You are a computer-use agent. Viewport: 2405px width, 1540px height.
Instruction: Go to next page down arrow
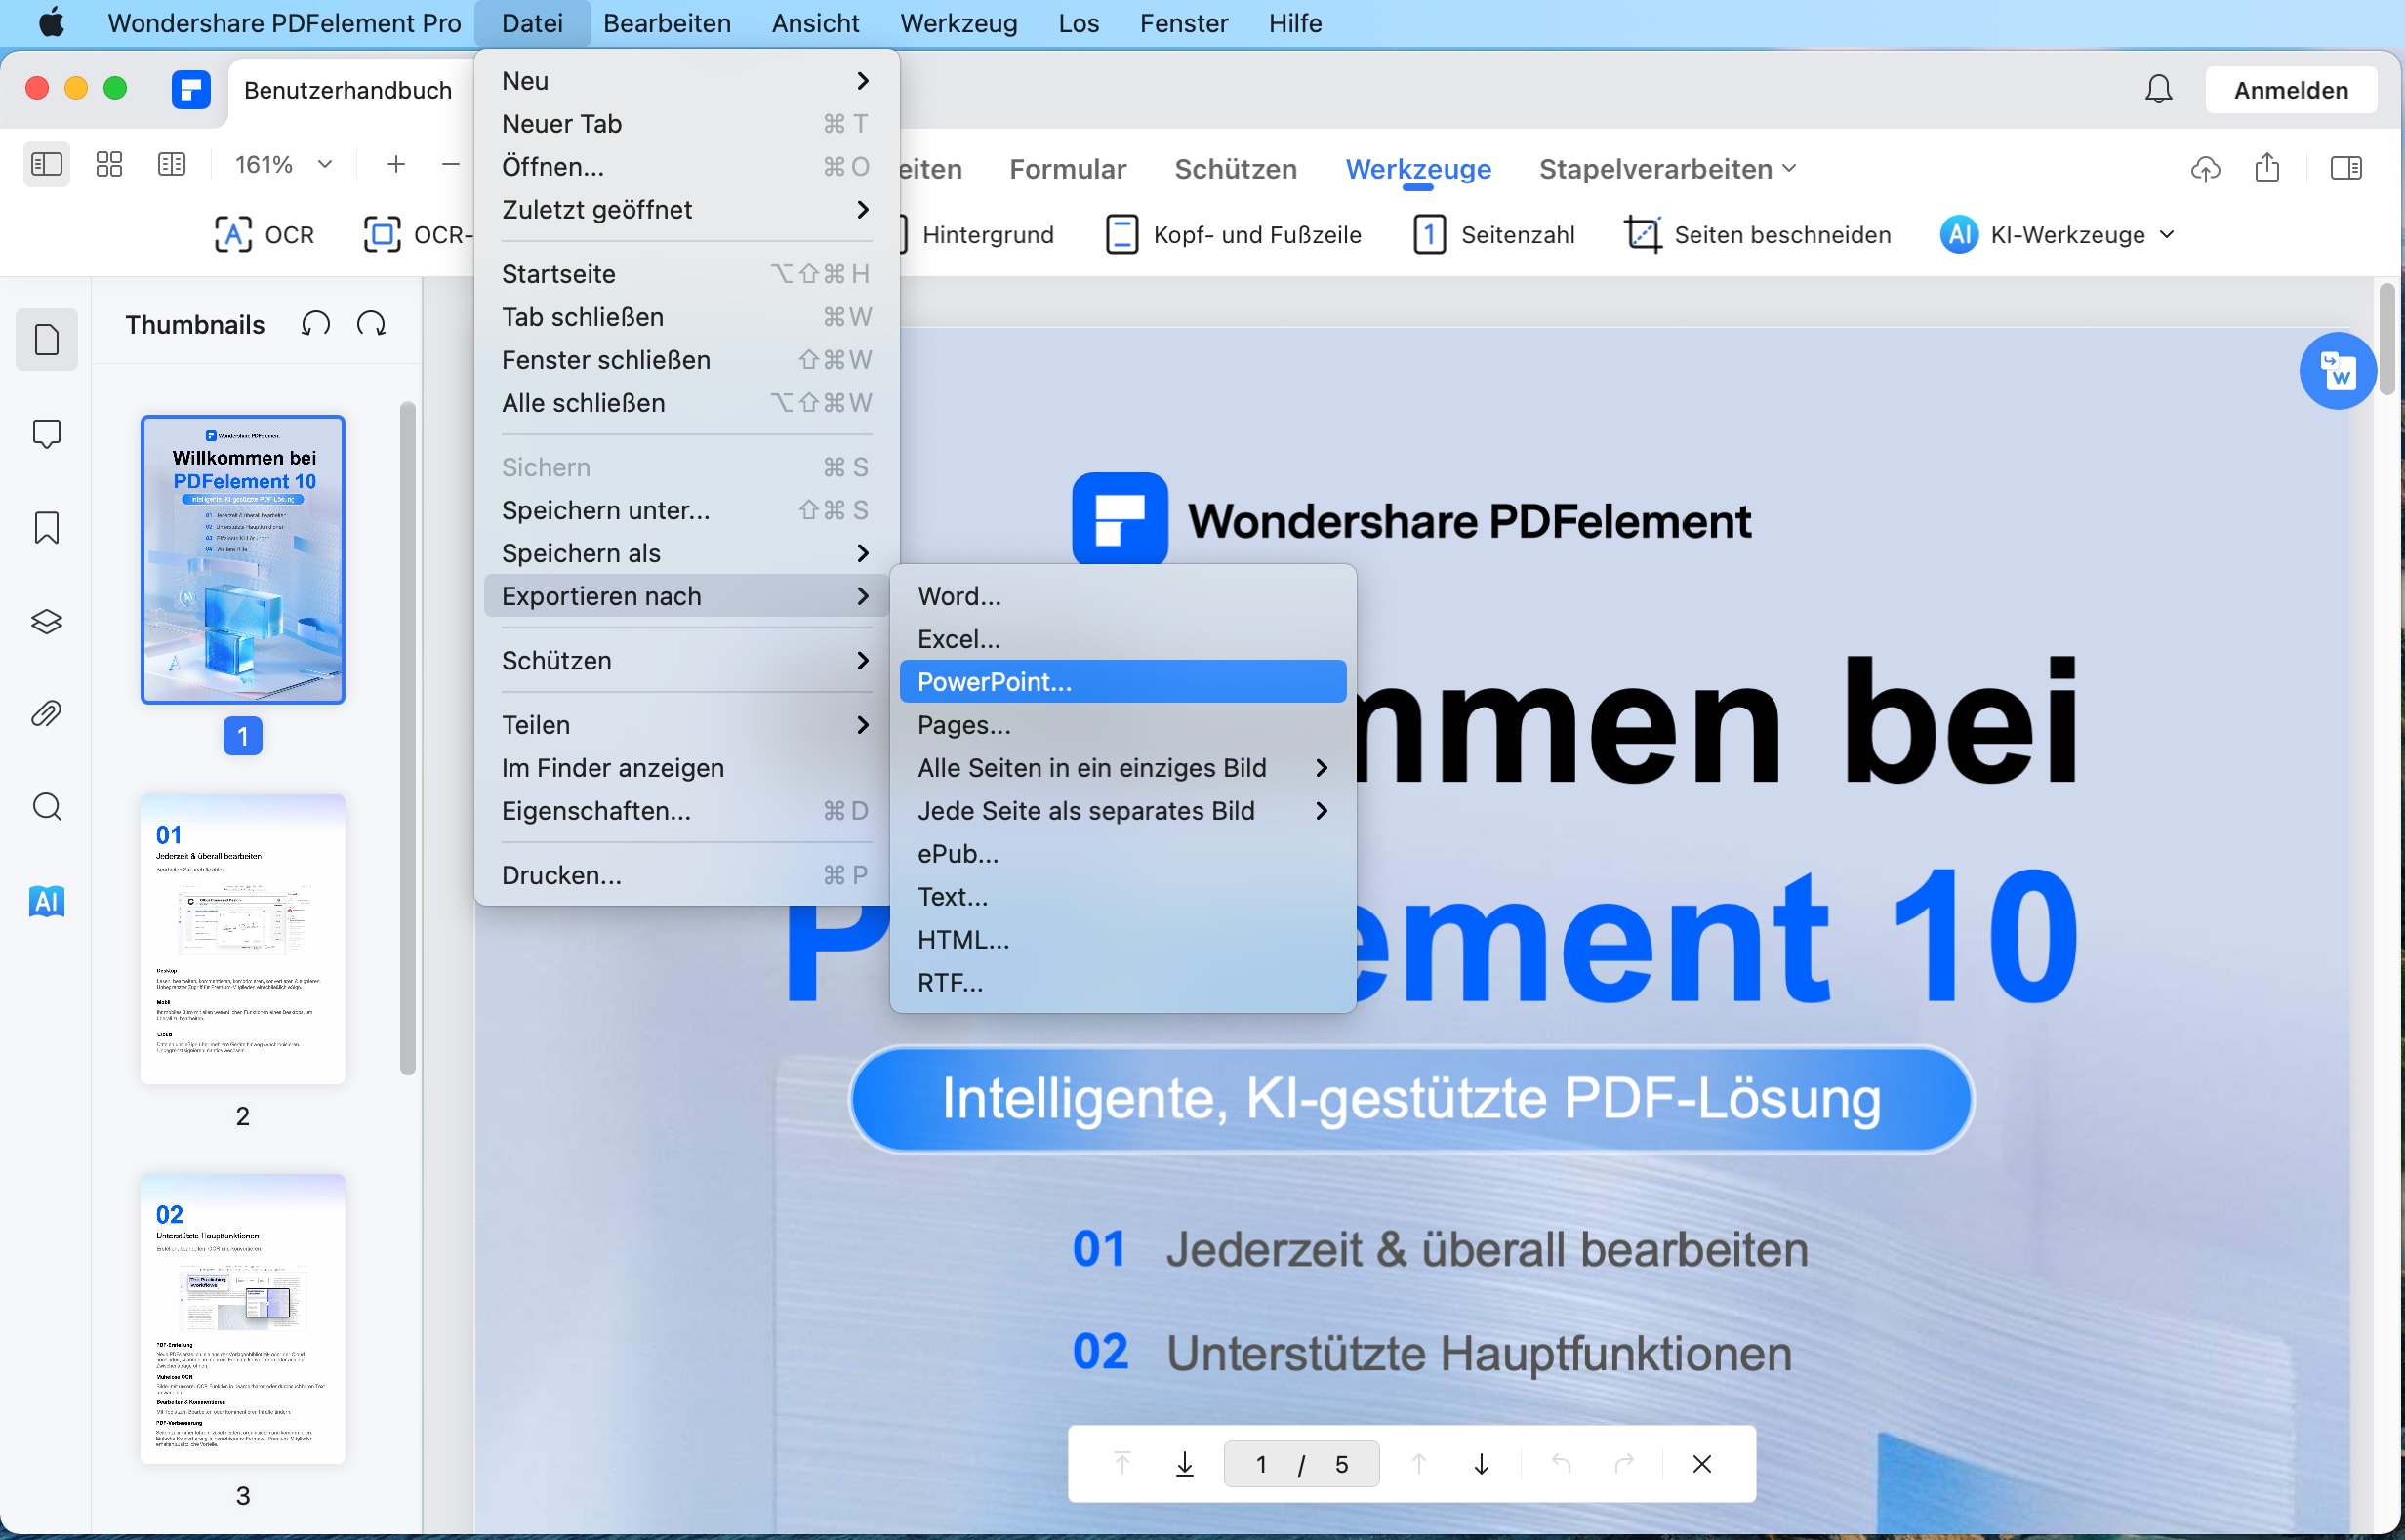pos(1482,1464)
